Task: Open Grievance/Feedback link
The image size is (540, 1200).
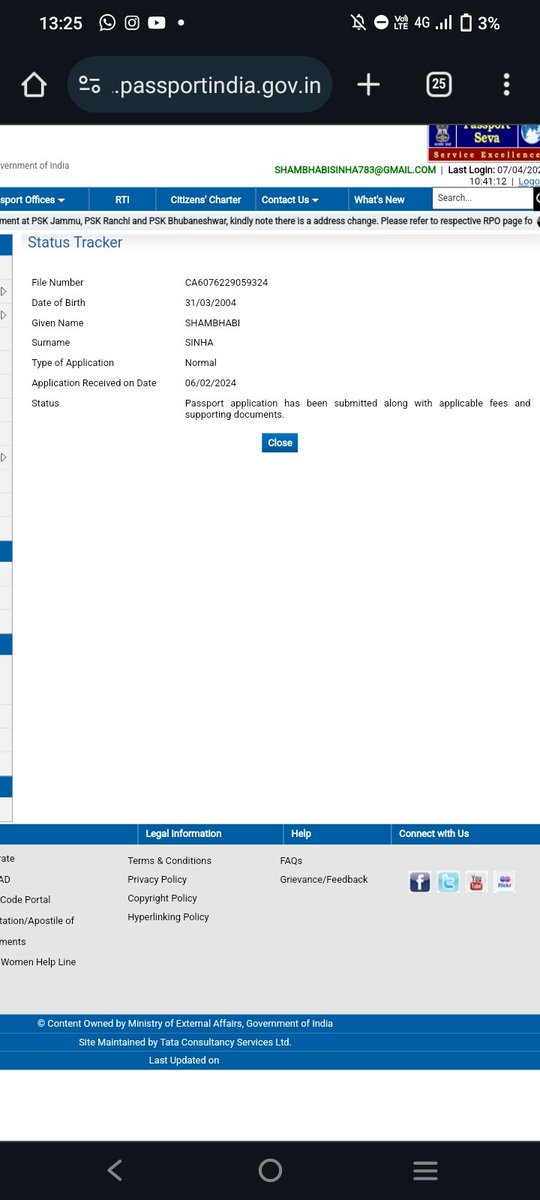Action: coord(324,880)
